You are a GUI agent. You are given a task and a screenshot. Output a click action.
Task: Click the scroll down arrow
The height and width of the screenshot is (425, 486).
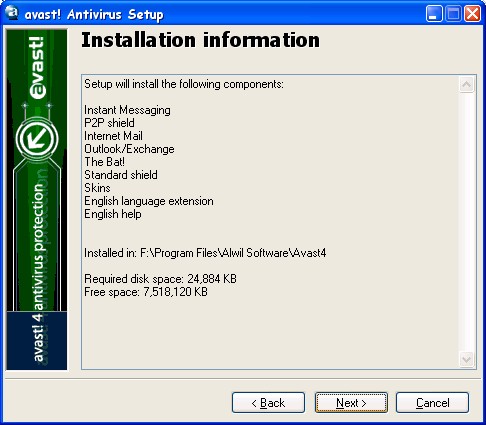click(466, 359)
